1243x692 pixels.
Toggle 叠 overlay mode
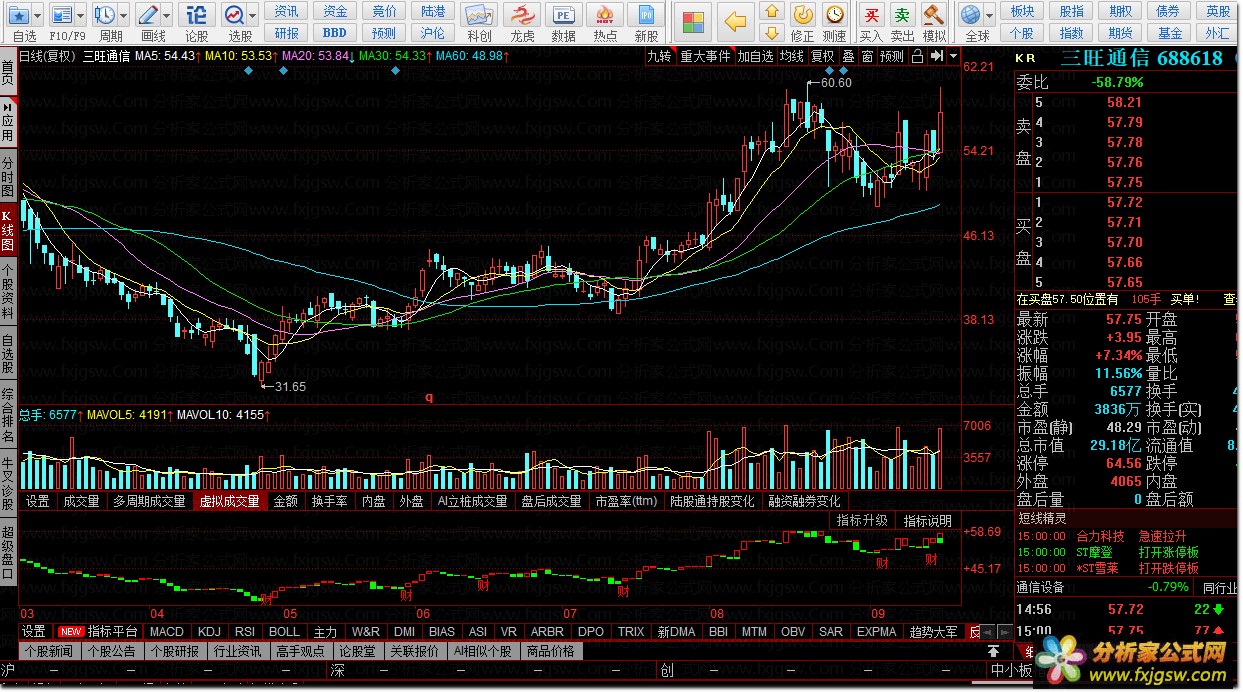coord(848,56)
